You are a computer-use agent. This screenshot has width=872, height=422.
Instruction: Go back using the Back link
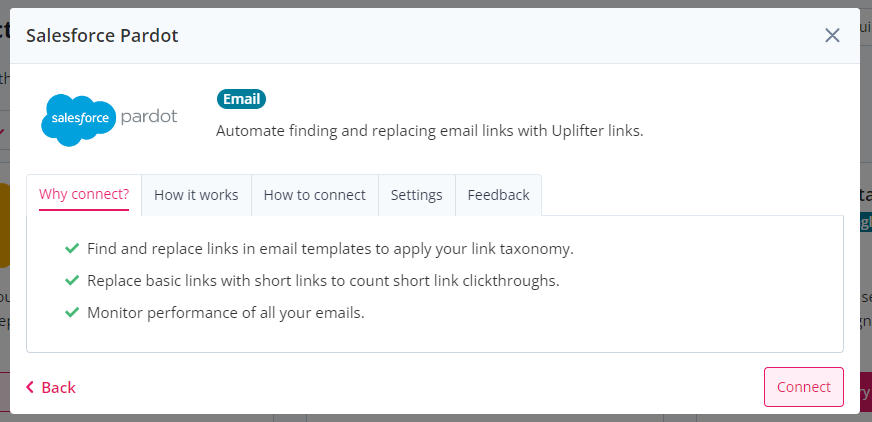click(x=51, y=387)
